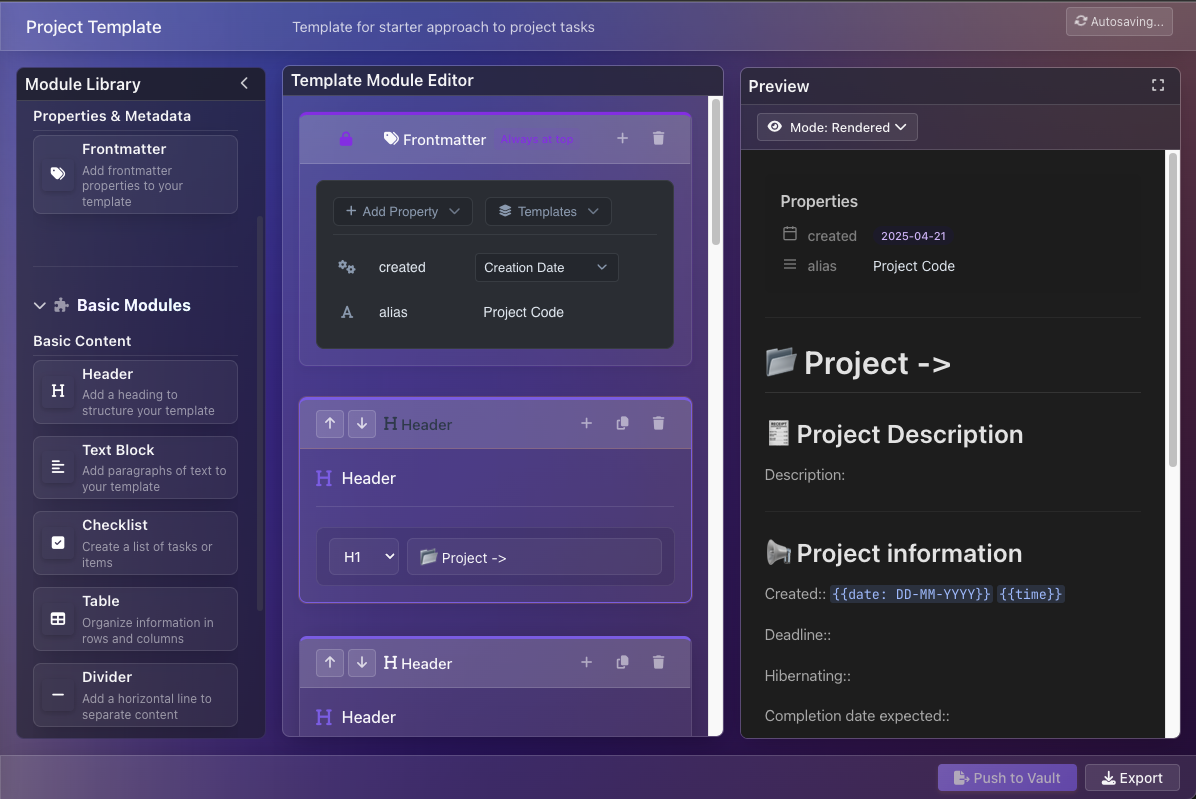
Task: Select the Divider module in the Module Library
Action: [135, 694]
